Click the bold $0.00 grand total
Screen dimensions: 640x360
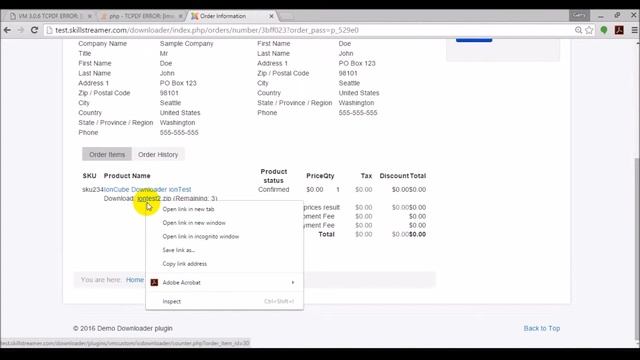coord(417,234)
